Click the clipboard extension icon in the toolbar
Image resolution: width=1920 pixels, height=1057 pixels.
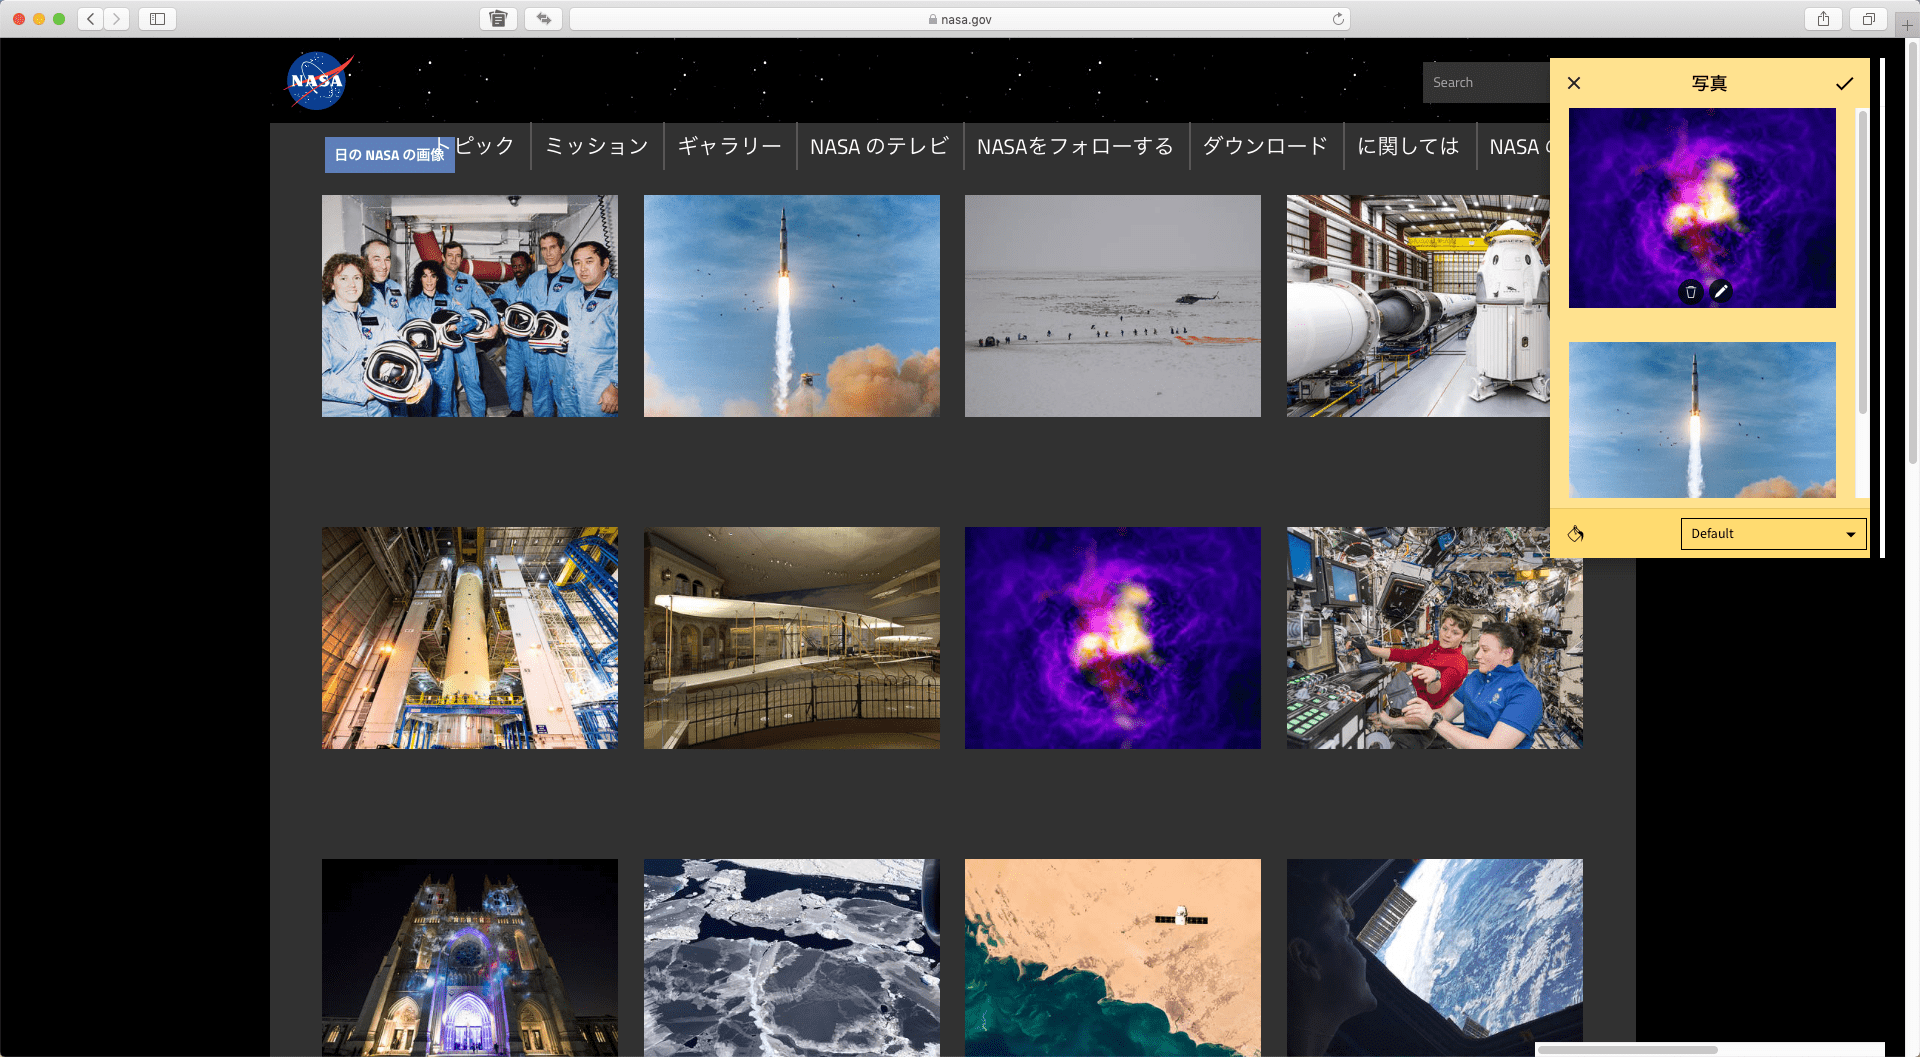point(498,19)
